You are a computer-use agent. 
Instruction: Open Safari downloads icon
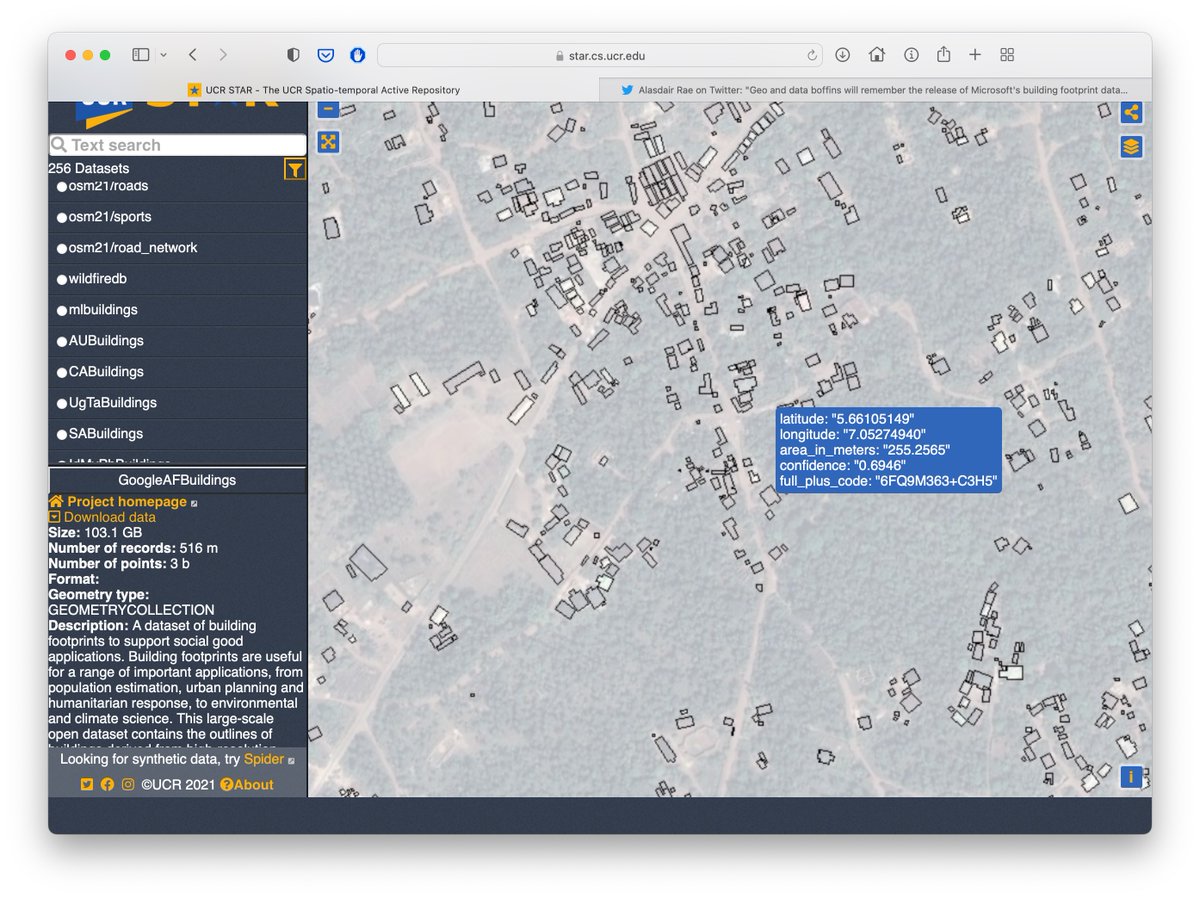(x=843, y=55)
